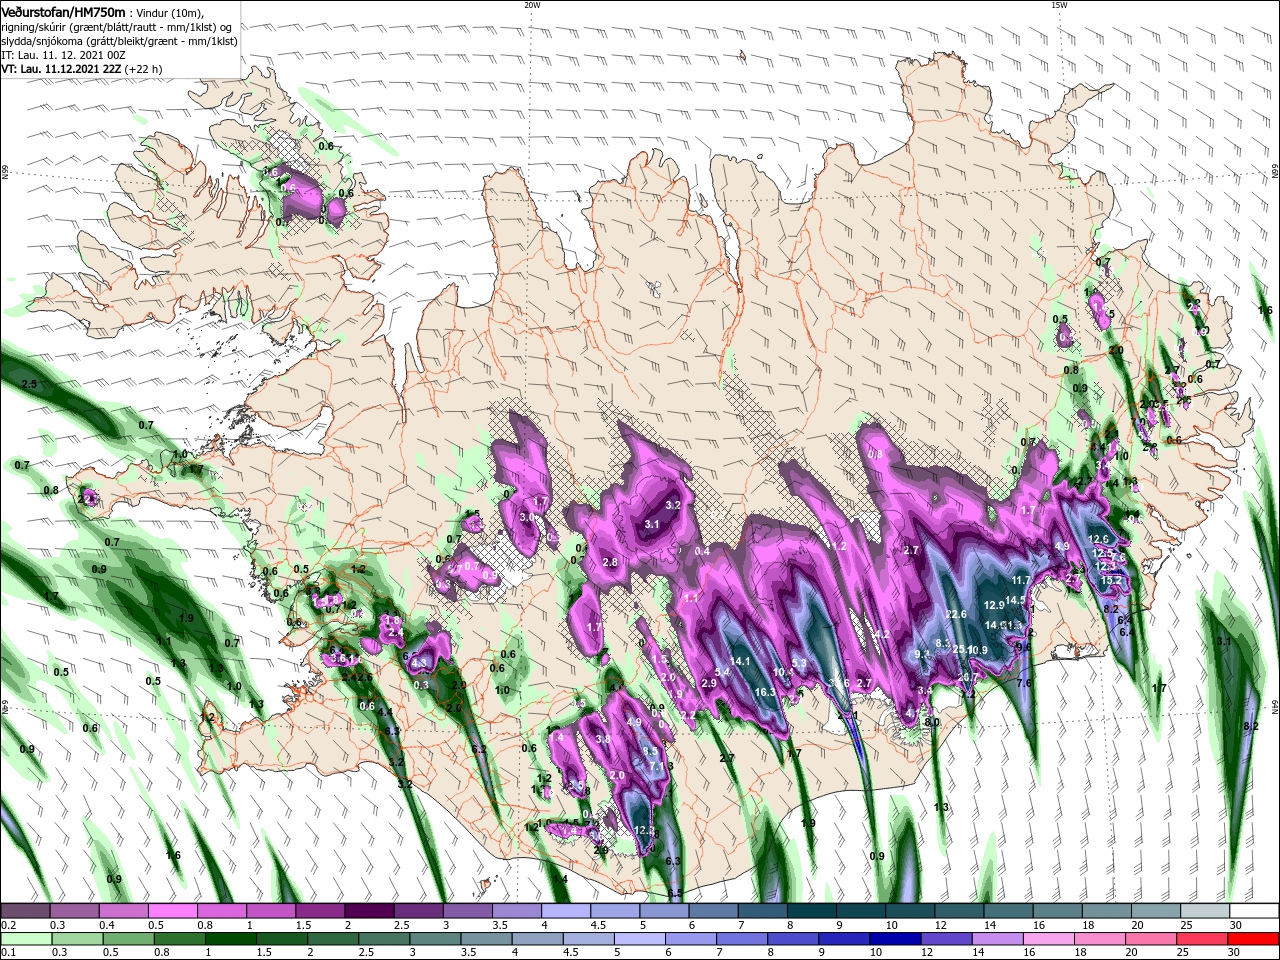Click the 16.3 precipitation value on the map

[765, 692]
